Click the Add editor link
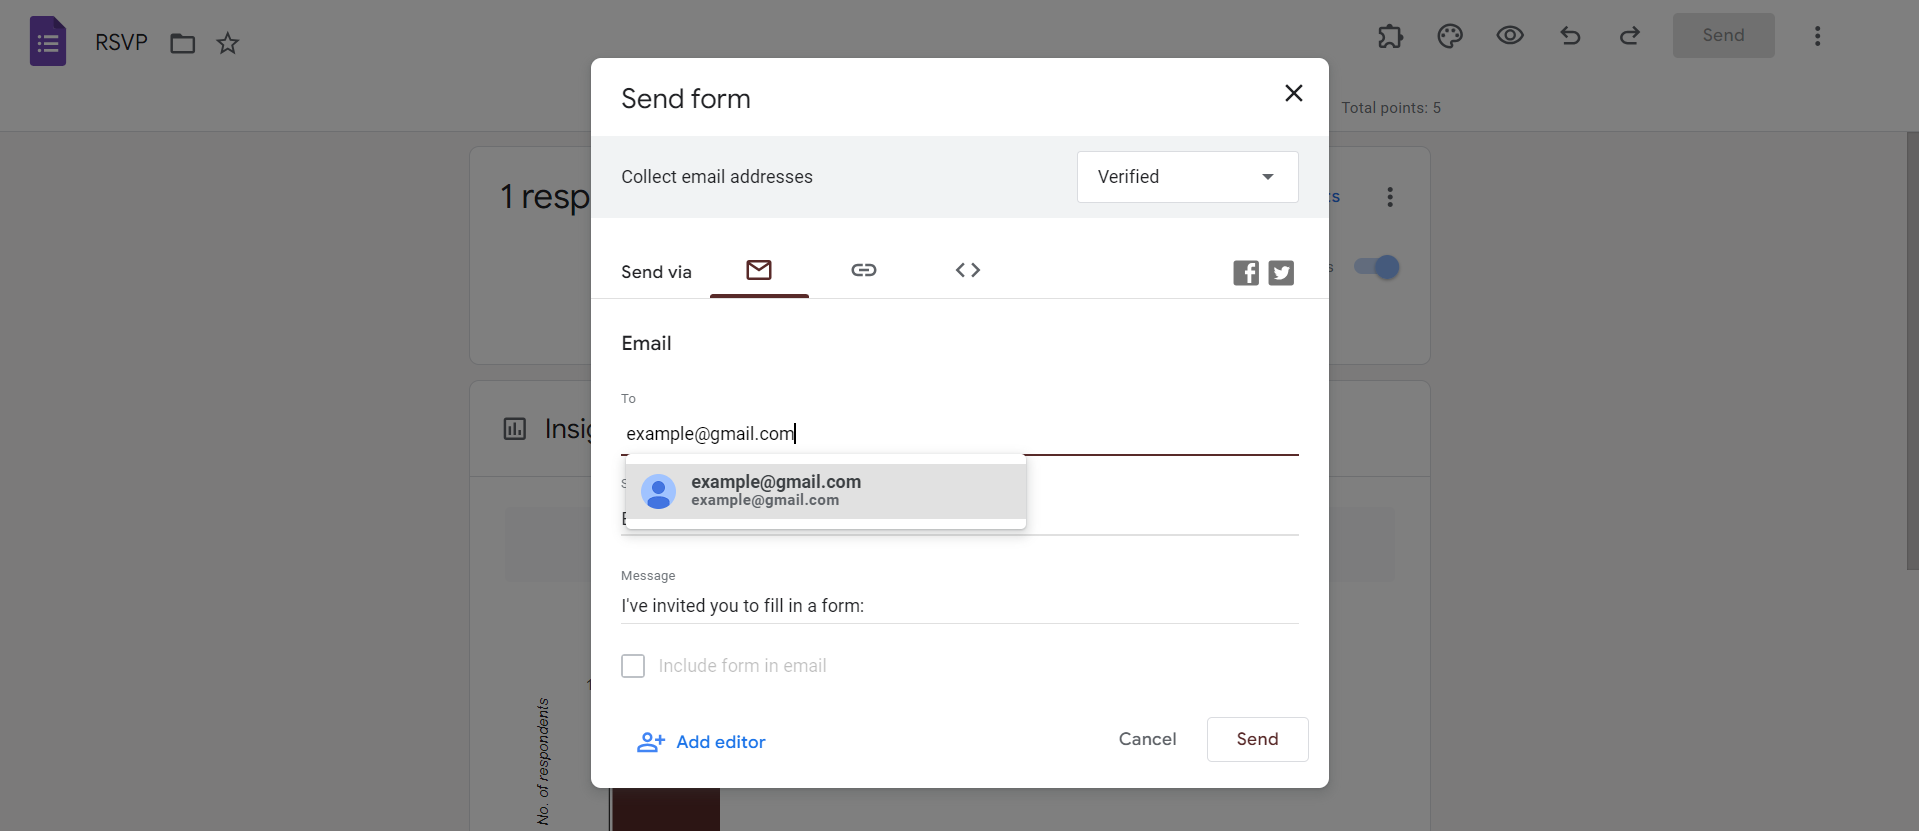The height and width of the screenshot is (831, 1919). point(701,742)
